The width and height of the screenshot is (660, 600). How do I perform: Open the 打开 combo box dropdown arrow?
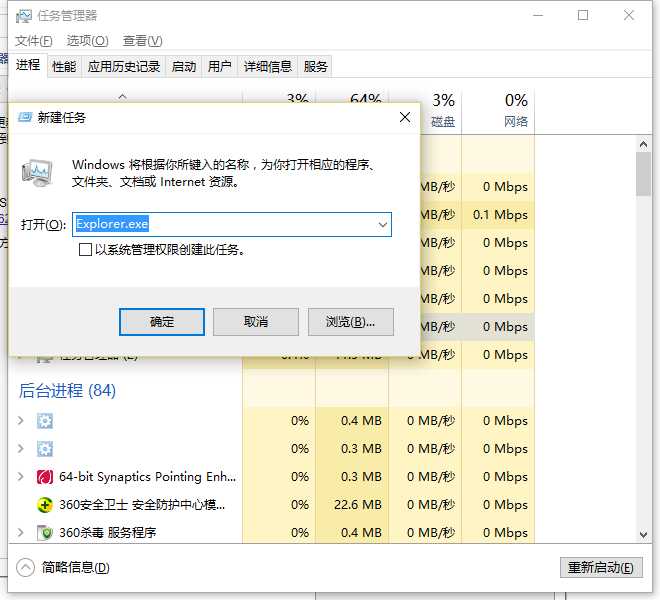[383, 224]
